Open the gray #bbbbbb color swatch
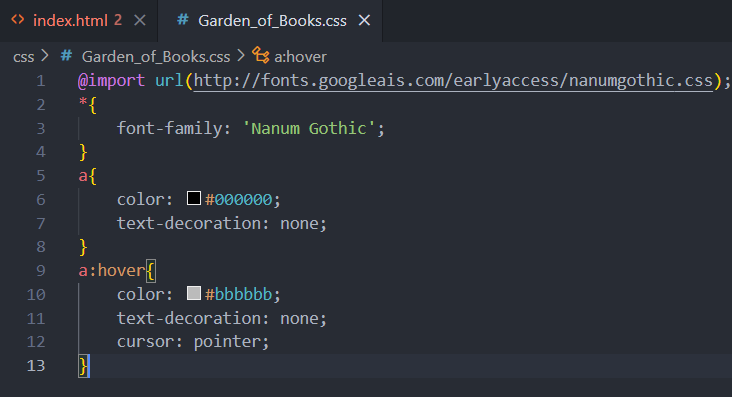 tap(194, 293)
